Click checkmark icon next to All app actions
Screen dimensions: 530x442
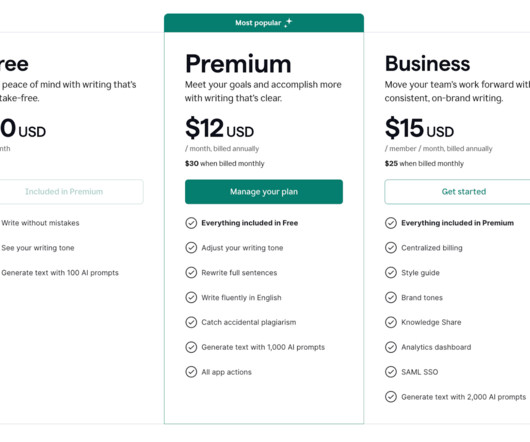[x=191, y=372]
